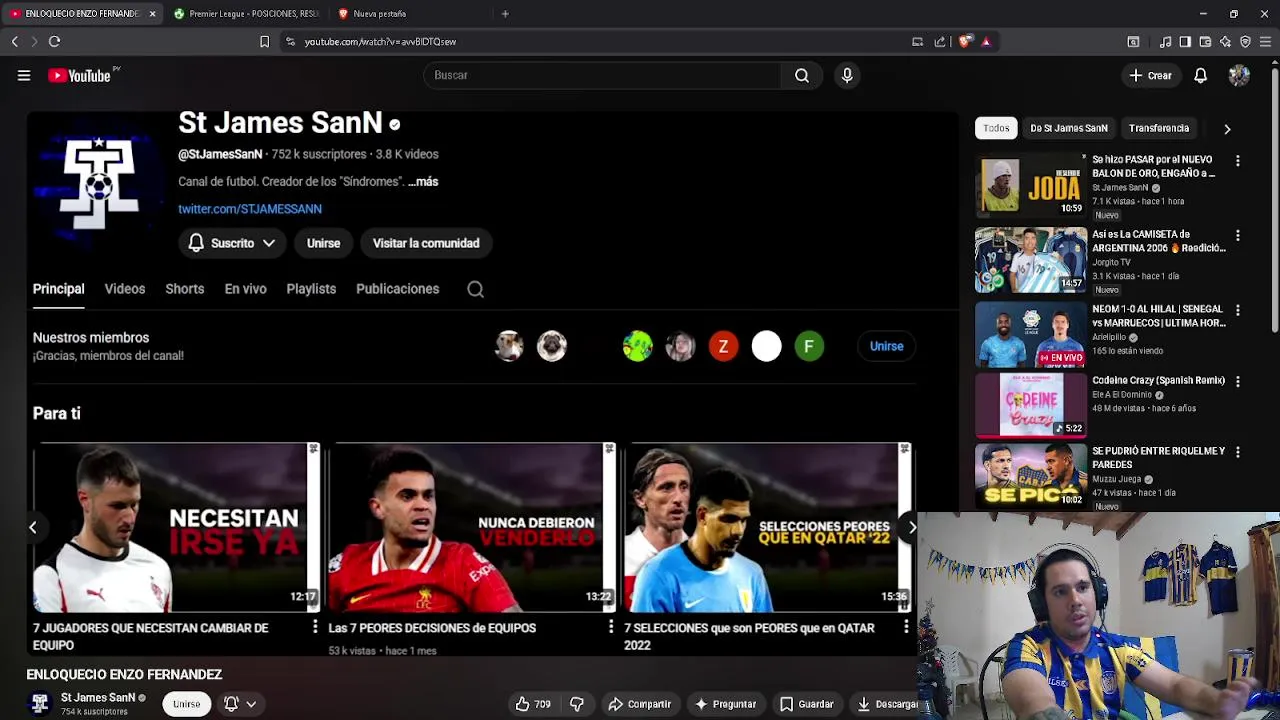Screen dimensions: 1280x720
Task: Click Unirse in the Nuestros miembros row
Action: pyautogui.click(x=886, y=346)
